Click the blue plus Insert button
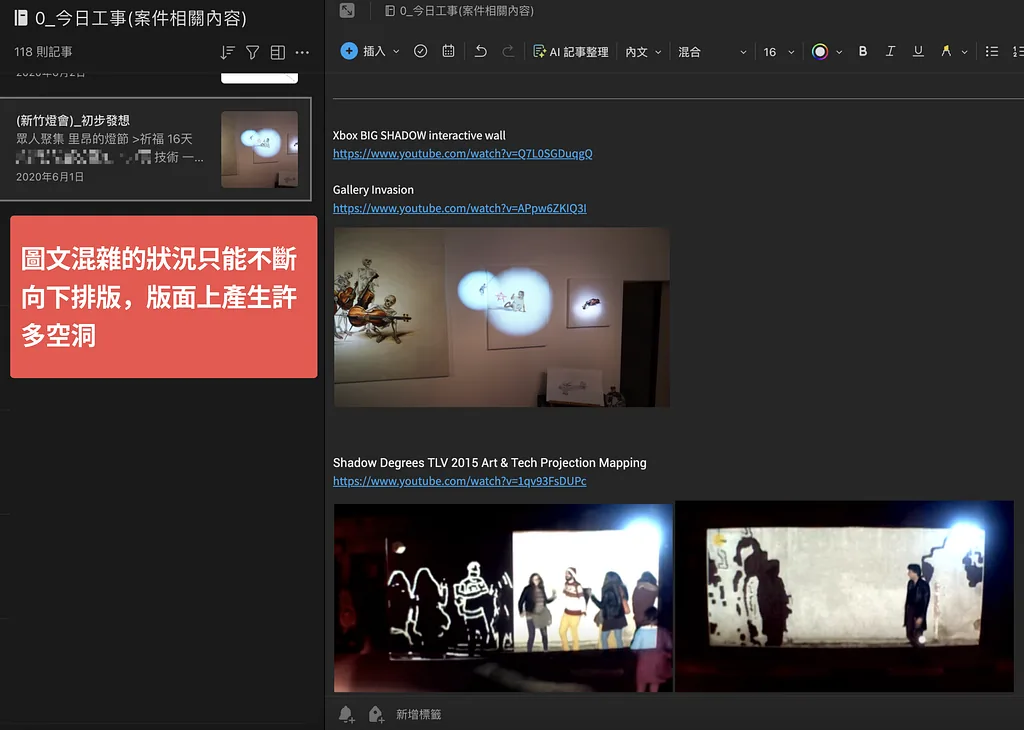The height and width of the screenshot is (730, 1024). 349,51
